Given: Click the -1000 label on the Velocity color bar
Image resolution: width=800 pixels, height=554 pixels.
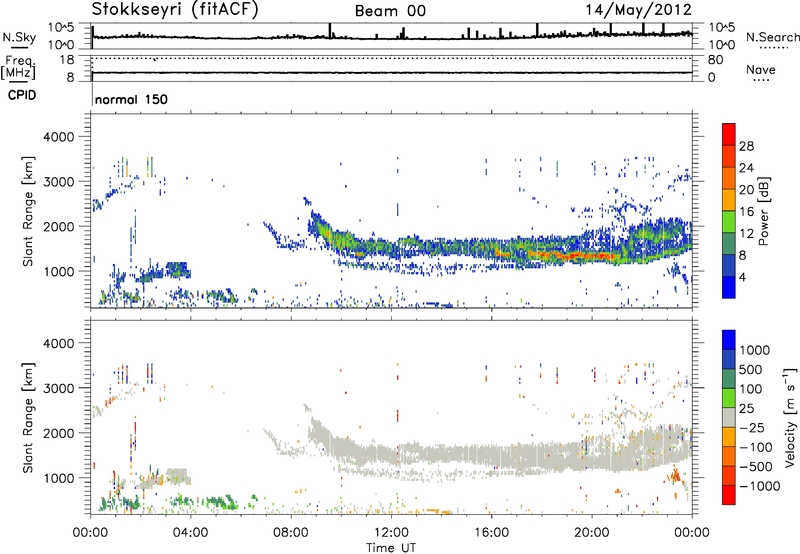Looking at the screenshot, I should (x=759, y=486).
